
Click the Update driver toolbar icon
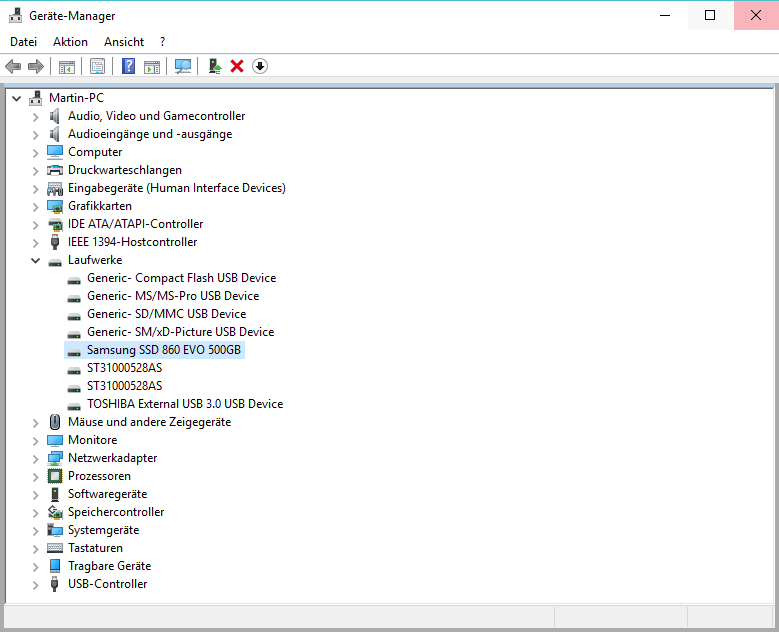(x=215, y=66)
